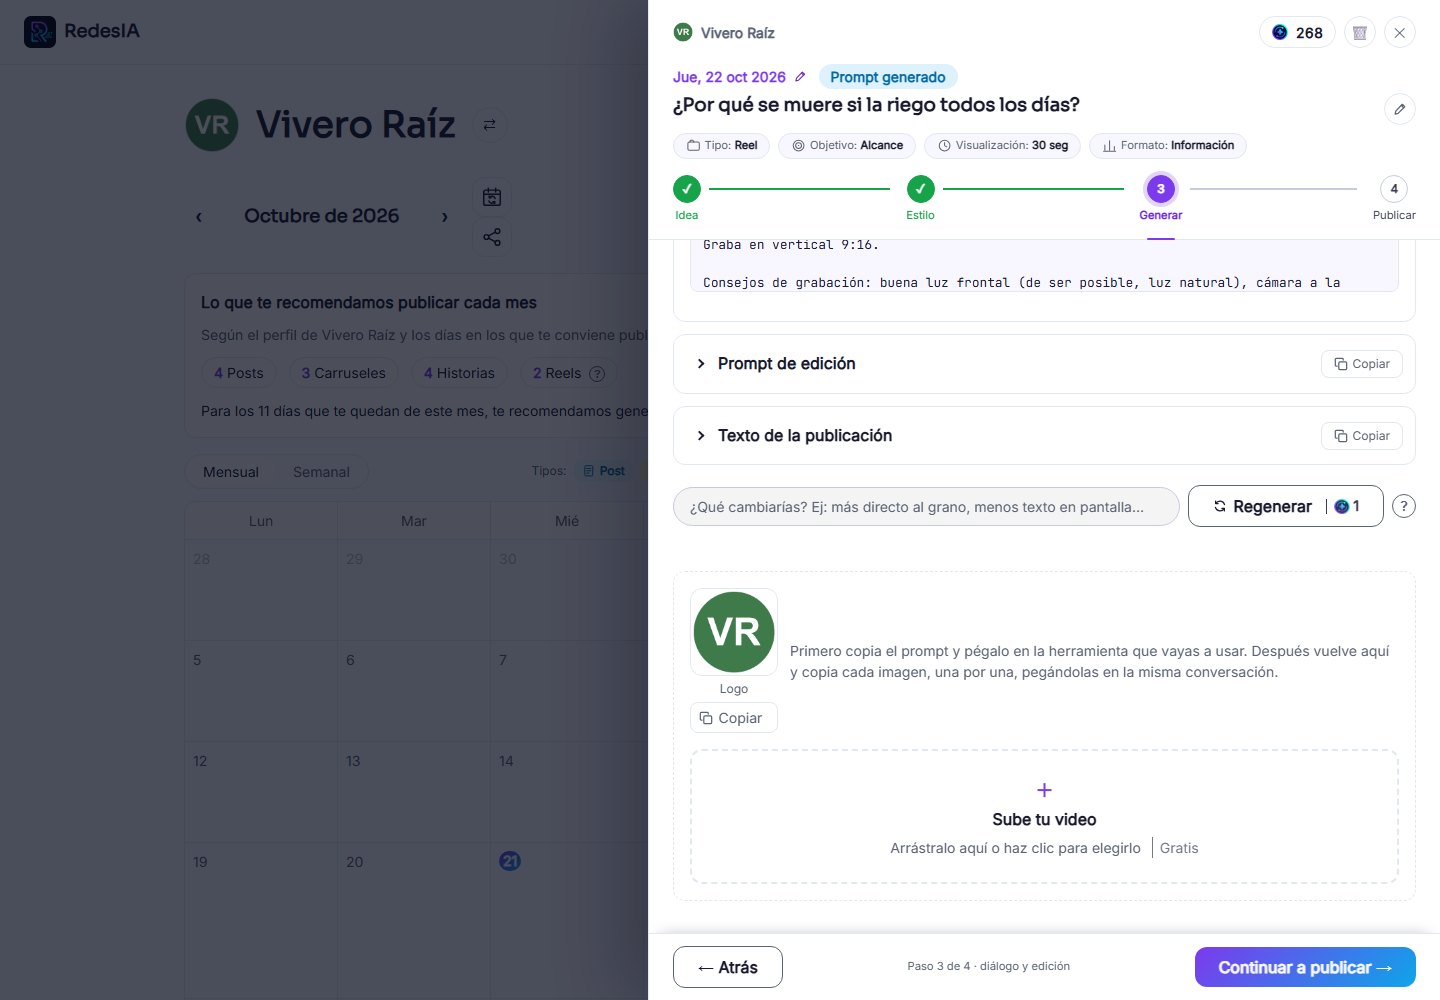Screen dimensions: 1440x1000
Task: Click the Objetivo: Alcance chip
Action: (847, 146)
